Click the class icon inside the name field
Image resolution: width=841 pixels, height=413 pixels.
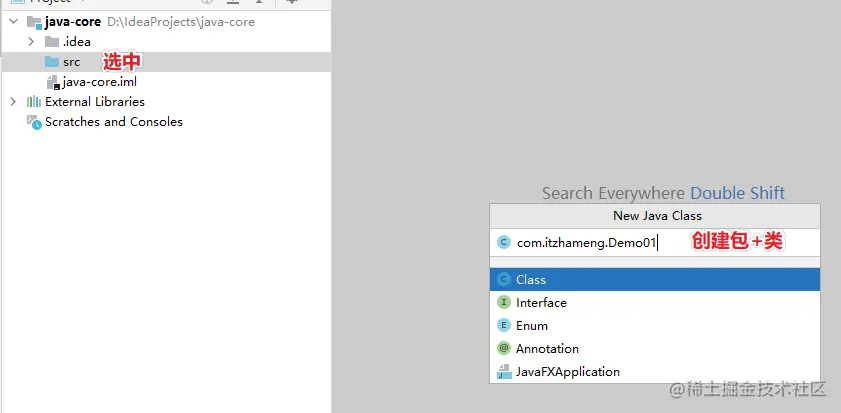tap(503, 242)
